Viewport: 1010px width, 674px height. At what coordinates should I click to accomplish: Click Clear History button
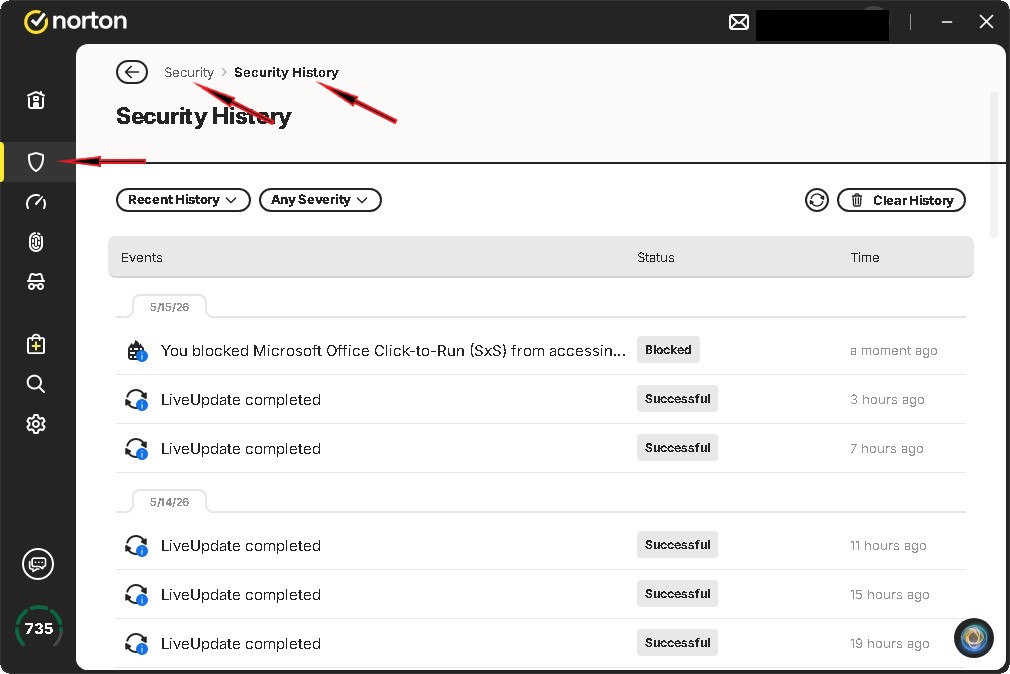pos(901,200)
